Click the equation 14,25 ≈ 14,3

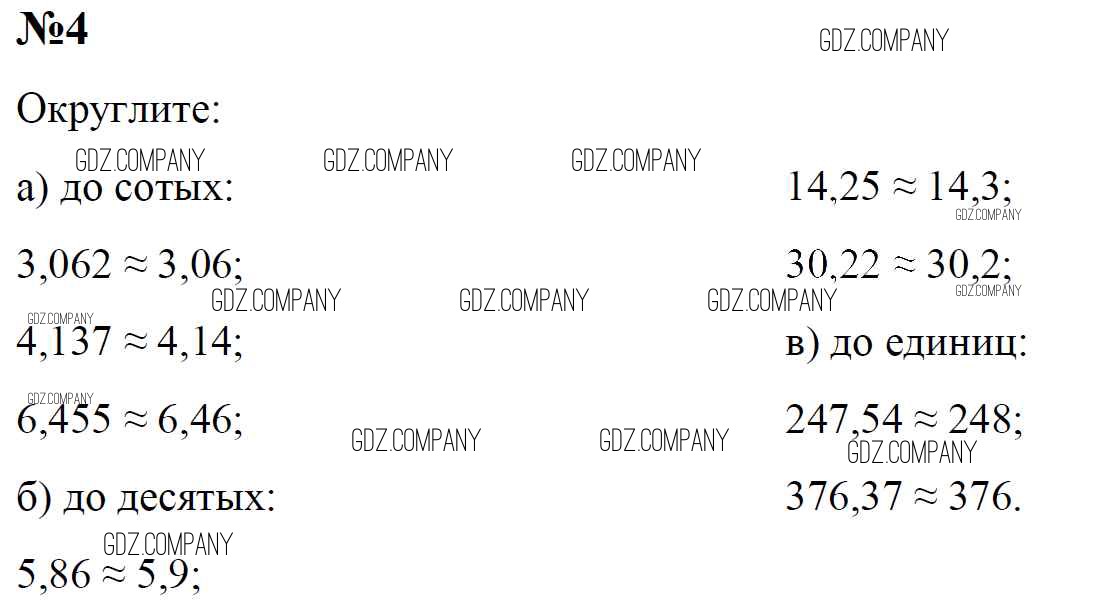pos(899,187)
